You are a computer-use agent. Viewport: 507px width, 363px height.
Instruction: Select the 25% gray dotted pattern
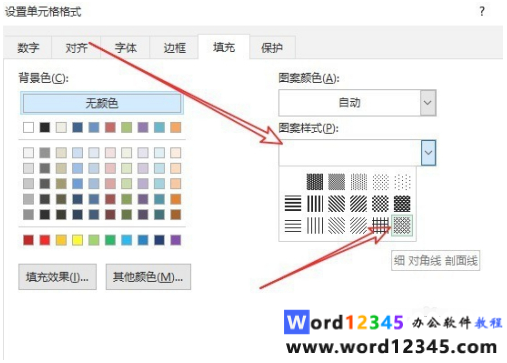coord(359,182)
